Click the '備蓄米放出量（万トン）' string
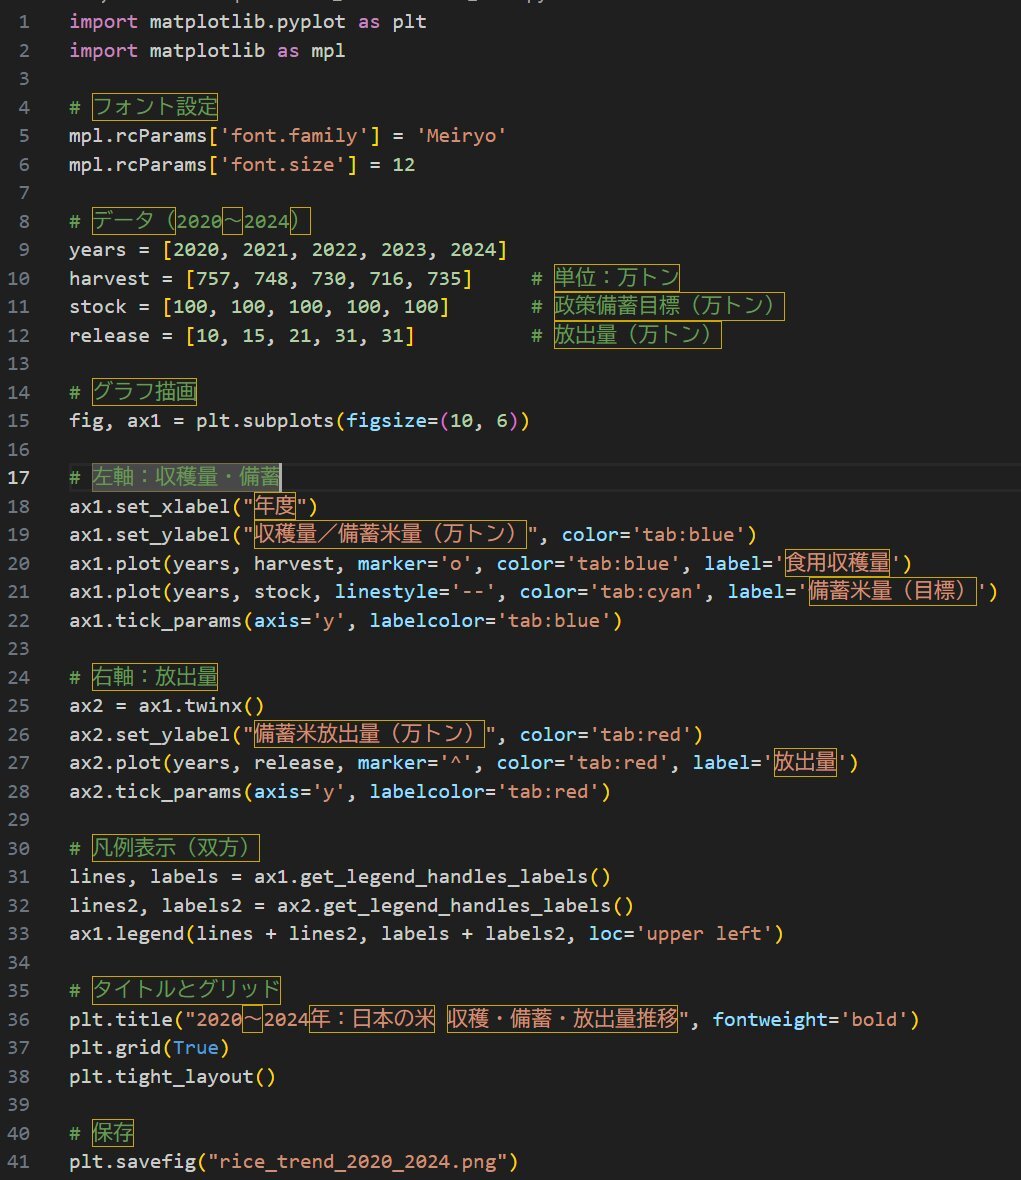The width and height of the screenshot is (1021, 1180). pyautogui.click(x=369, y=734)
